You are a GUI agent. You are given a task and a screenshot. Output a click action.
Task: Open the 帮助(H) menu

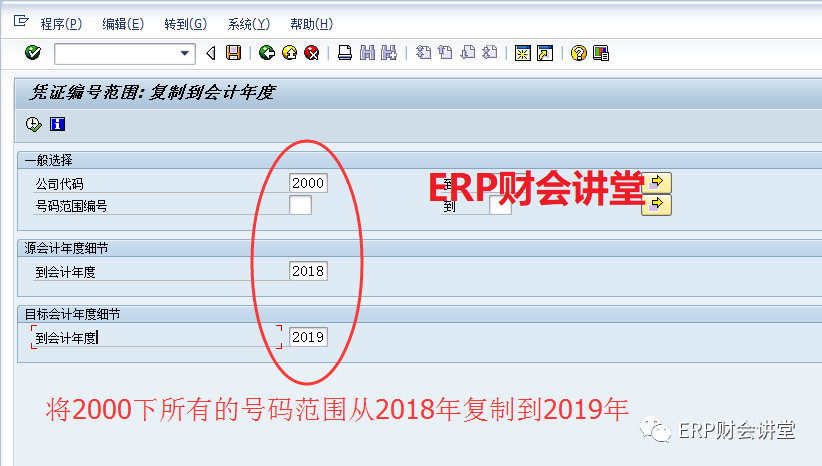(311, 24)
